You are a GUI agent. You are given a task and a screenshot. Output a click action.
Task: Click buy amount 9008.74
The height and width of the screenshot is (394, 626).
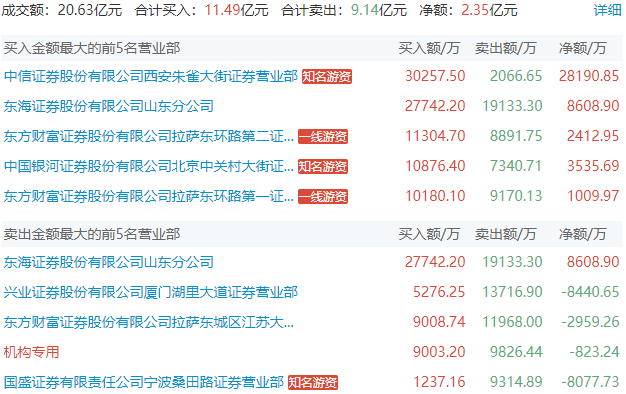pyautogui.click(x=439, y=322)
